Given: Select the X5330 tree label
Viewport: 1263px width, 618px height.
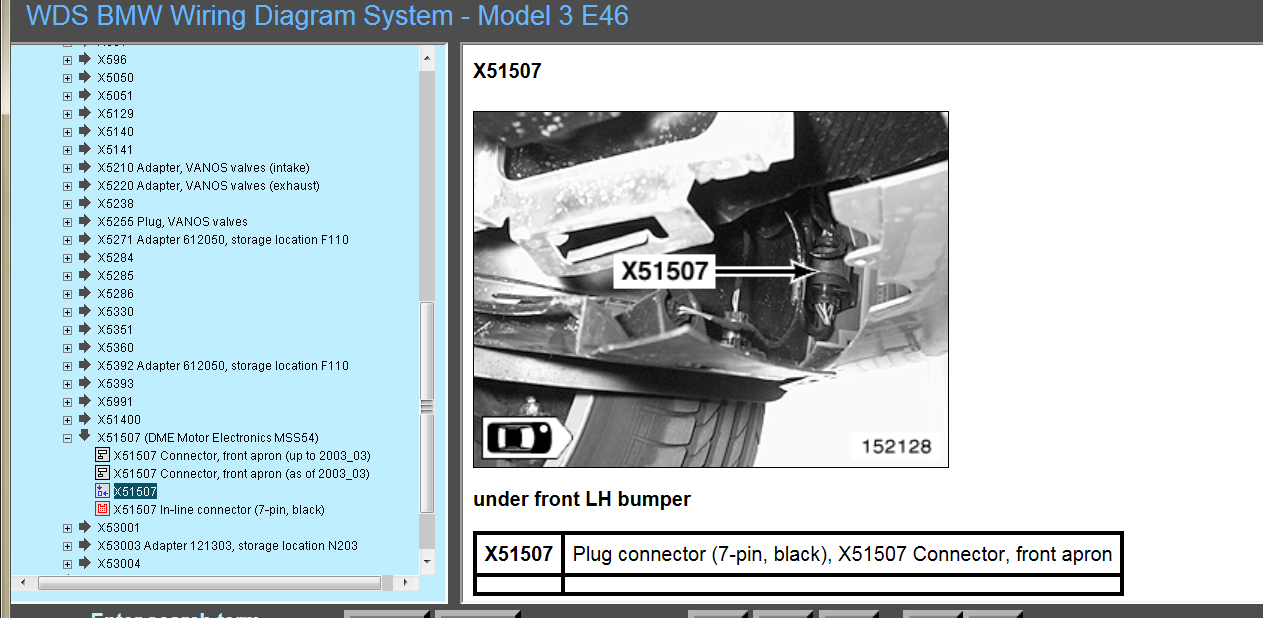Looking at the screenshot, I should [115, 312].
